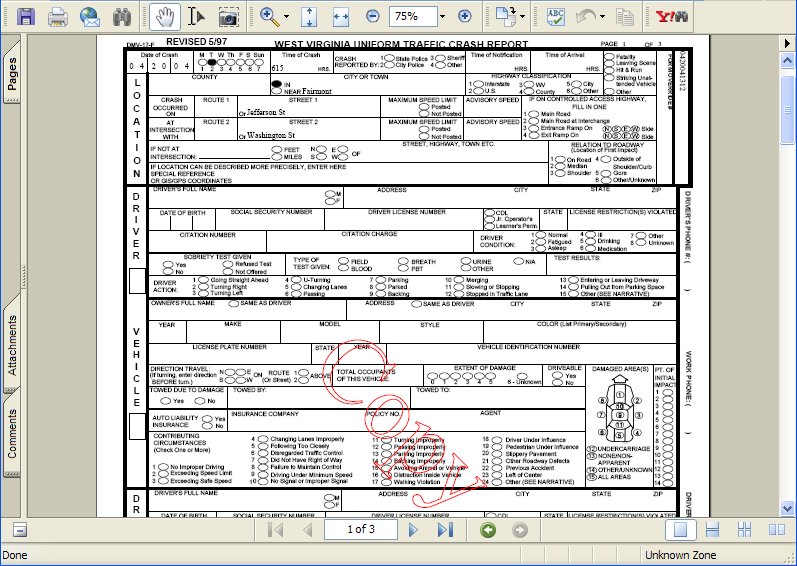
Task: Click the scroll up arrow
Action: tap(787, 61)
